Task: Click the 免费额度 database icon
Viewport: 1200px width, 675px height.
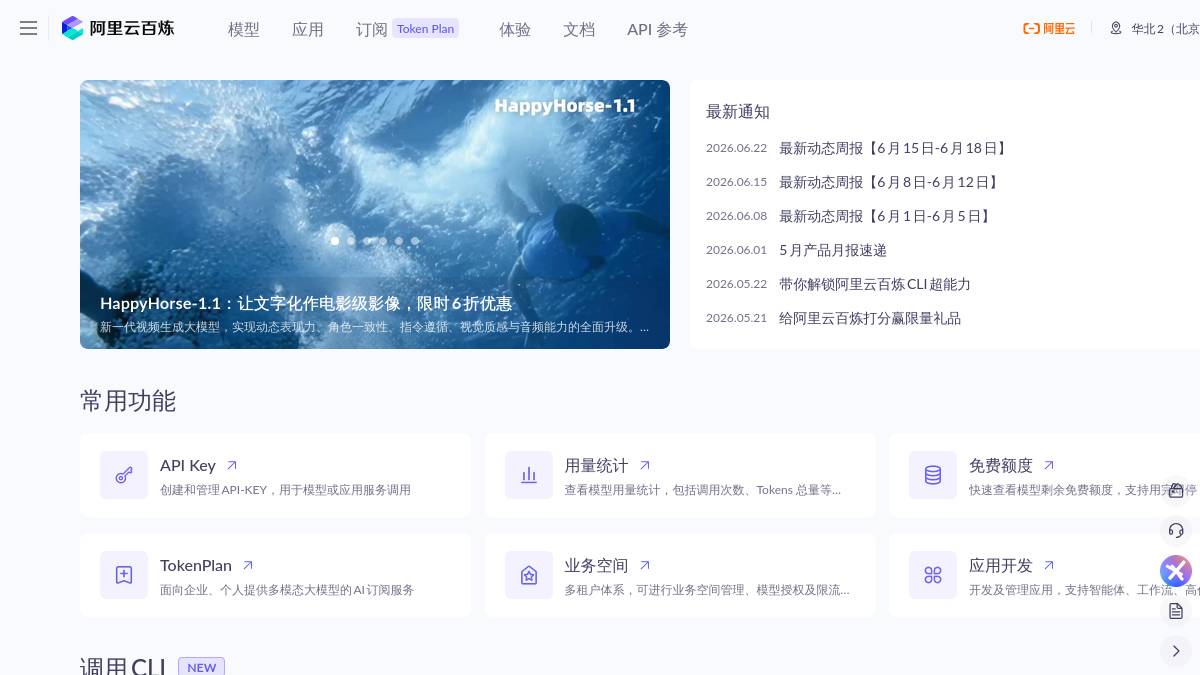Action: (933, 475)
